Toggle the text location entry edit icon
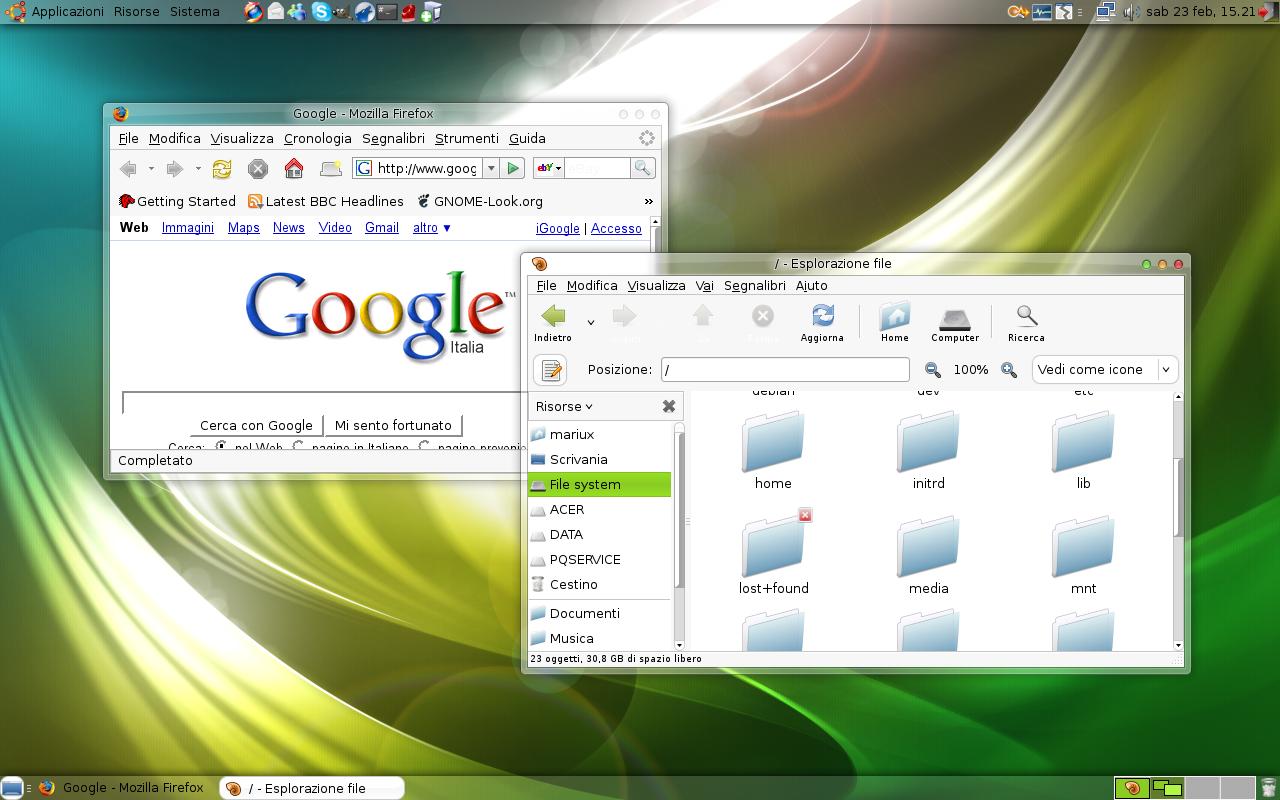 tap(551, 370)
